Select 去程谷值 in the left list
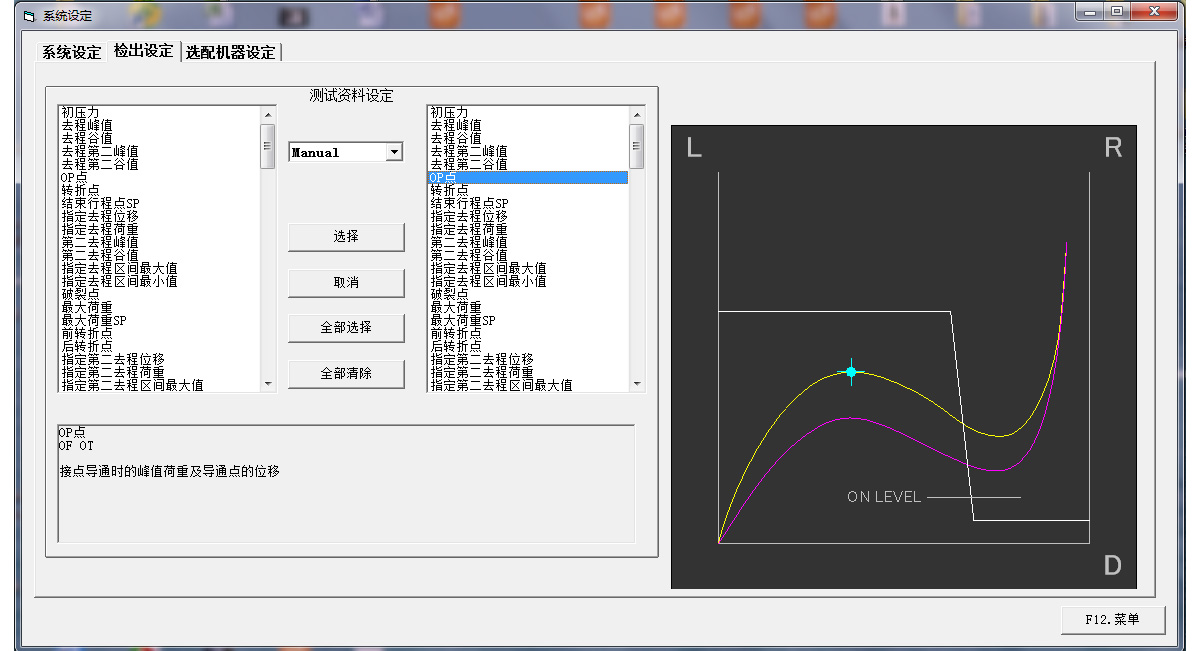Screen dimensions: 1200x651 159,138
